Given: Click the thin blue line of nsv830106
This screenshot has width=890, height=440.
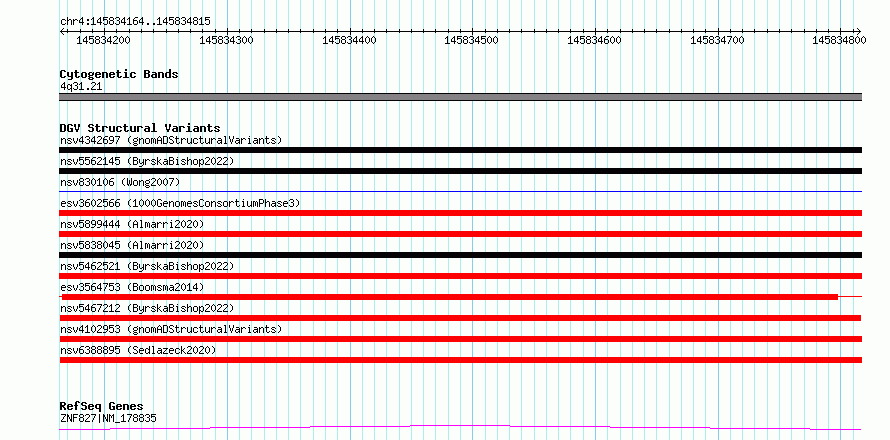Looking at the screenshot, I should (x=461, y=192).
